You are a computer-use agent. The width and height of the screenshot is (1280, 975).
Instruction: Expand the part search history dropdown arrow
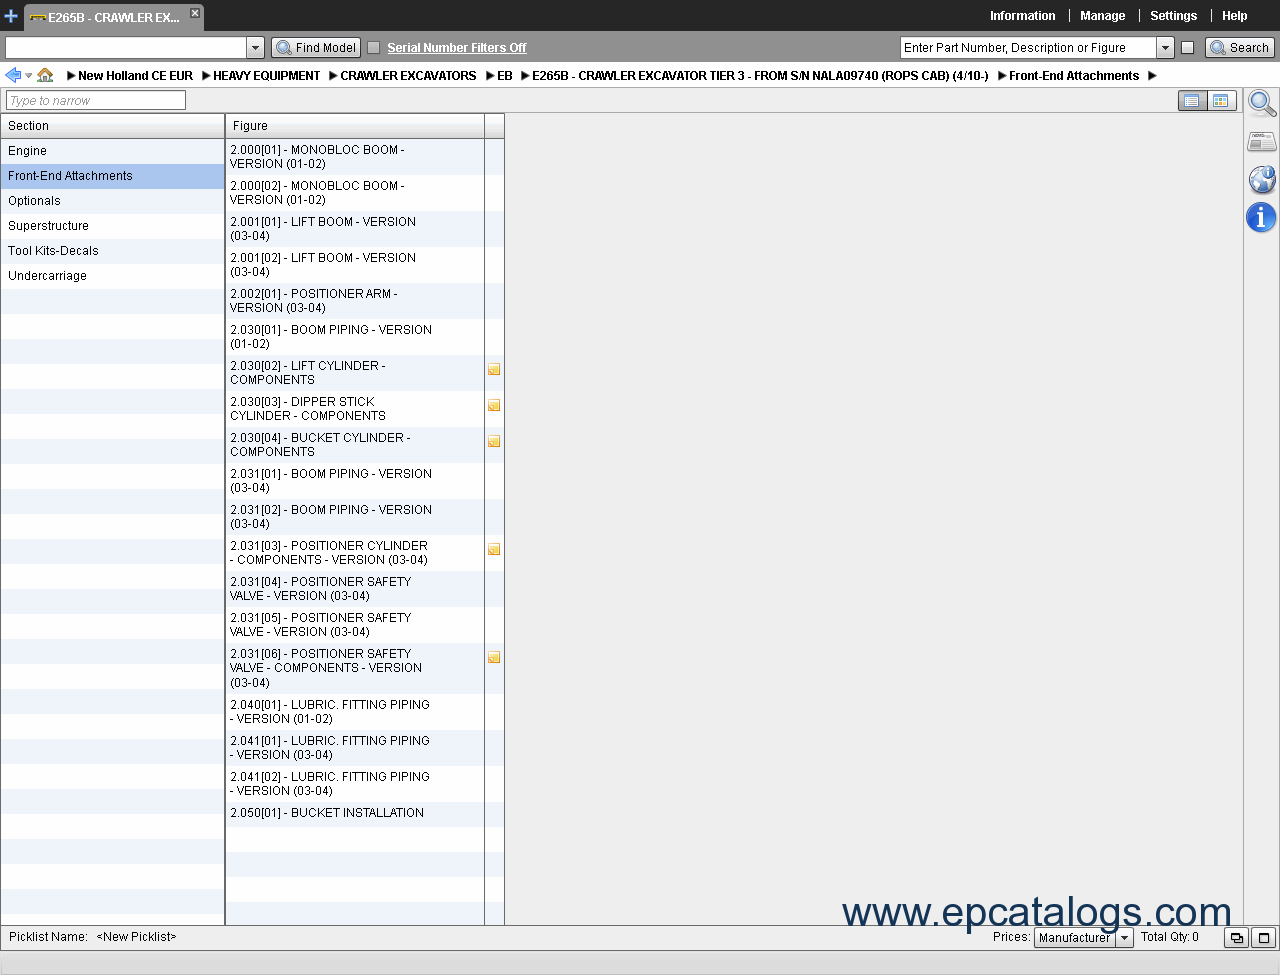pyautogui.click(x=1165, y=48)
